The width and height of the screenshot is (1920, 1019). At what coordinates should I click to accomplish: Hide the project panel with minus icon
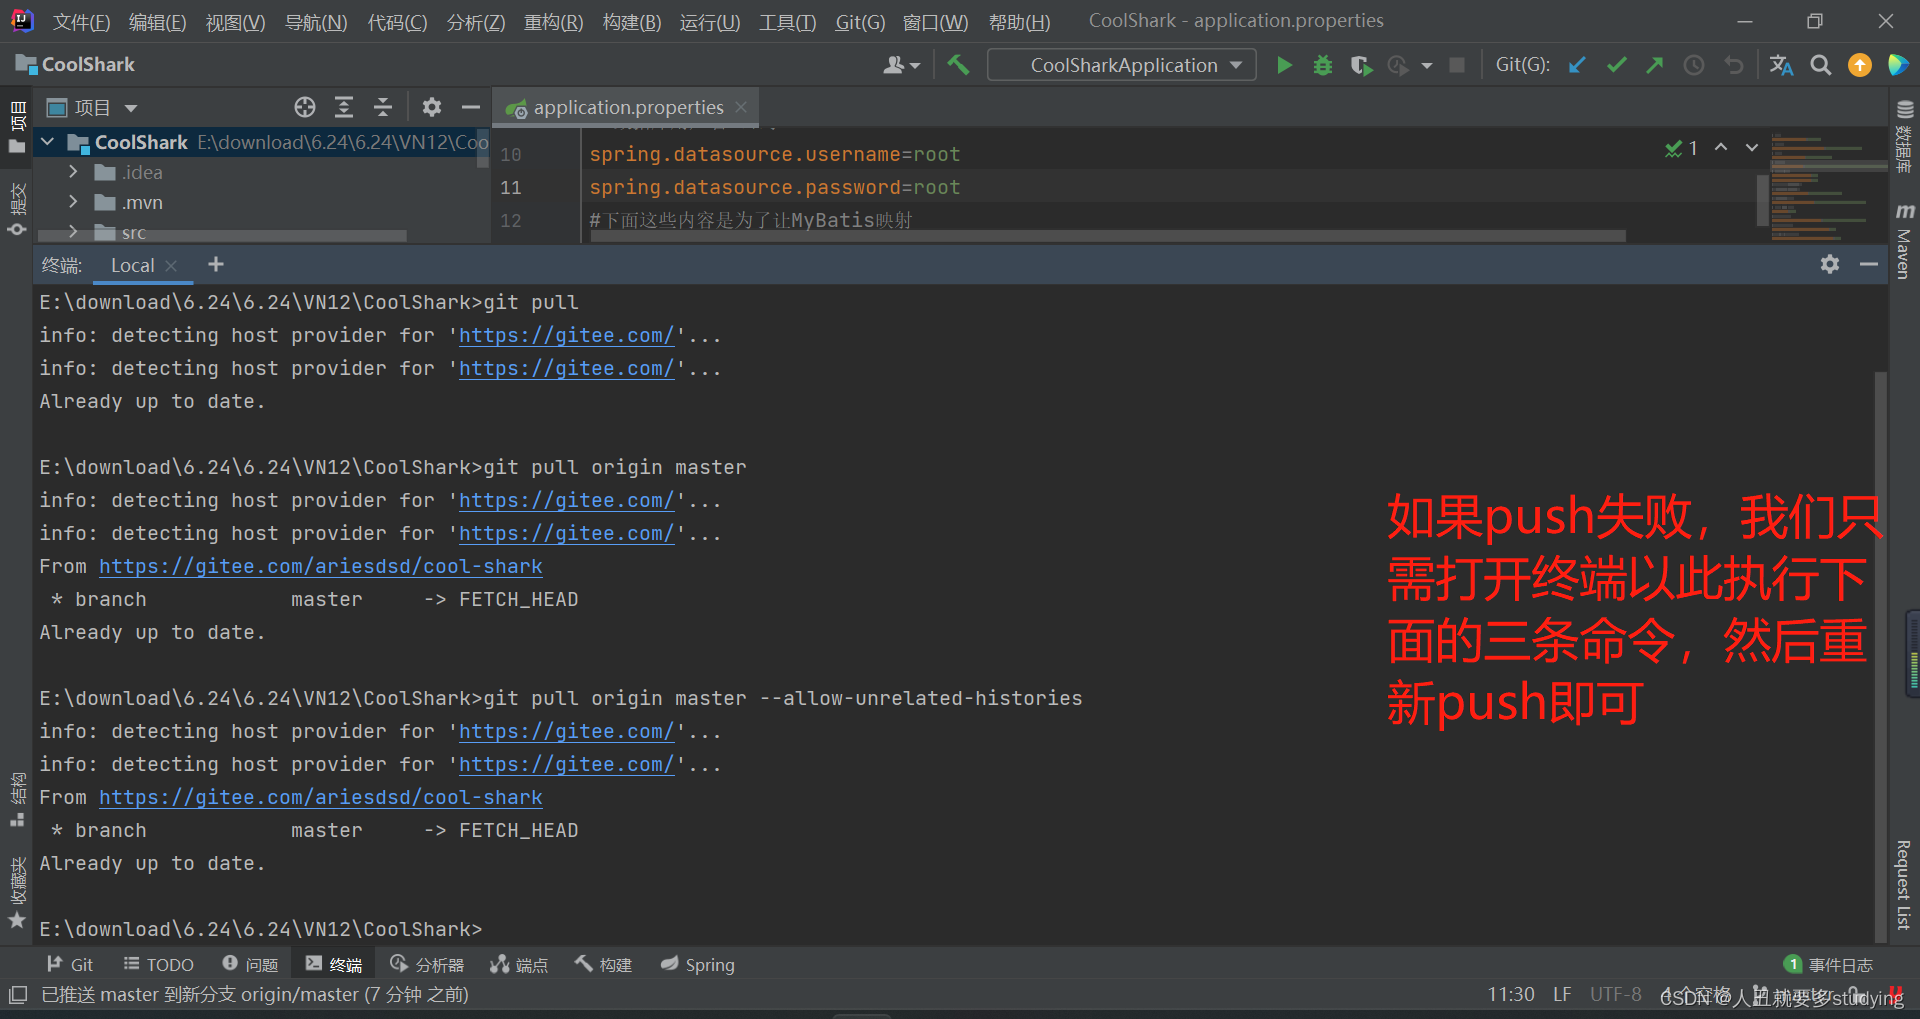pos(471,107)
